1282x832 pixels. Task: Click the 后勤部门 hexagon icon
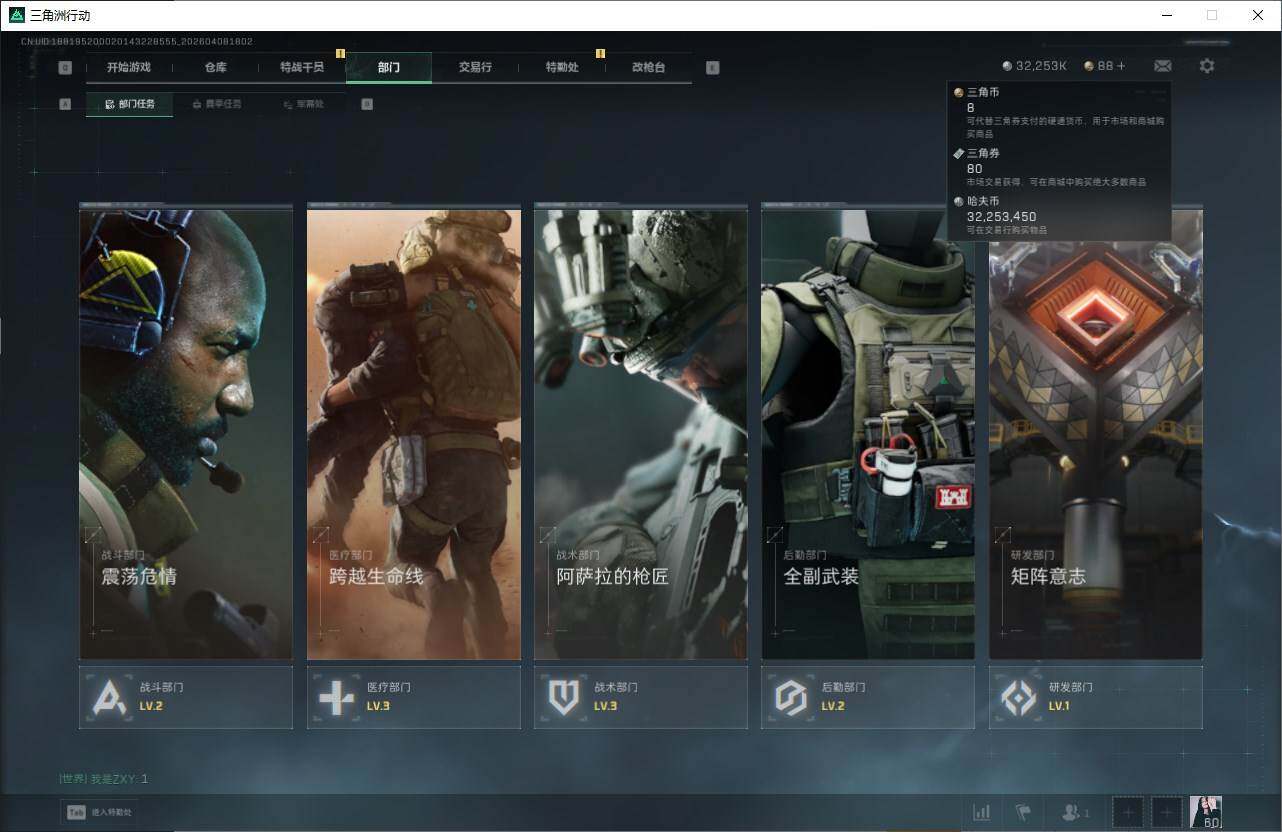click(791, 697)
